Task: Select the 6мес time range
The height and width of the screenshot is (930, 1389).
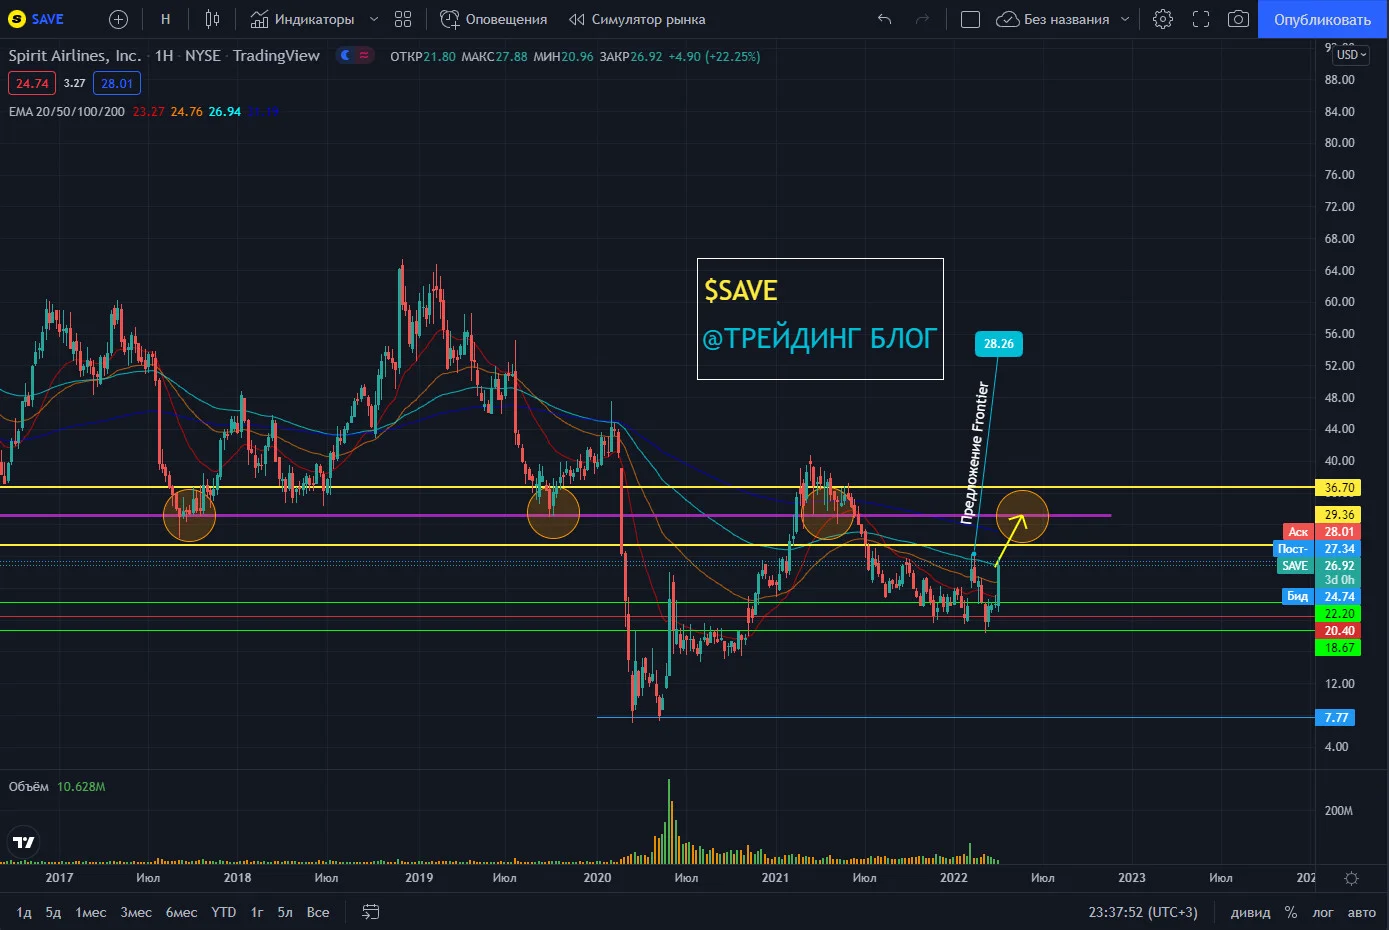Action: pyautogui.click(x=181, y=912)
